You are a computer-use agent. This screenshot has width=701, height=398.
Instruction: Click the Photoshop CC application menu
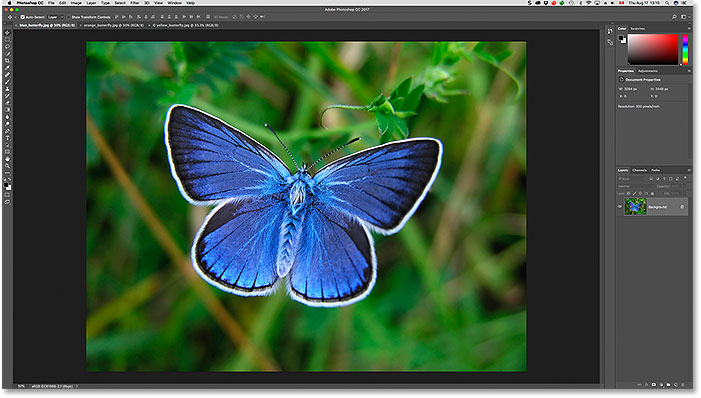point(30,3)
